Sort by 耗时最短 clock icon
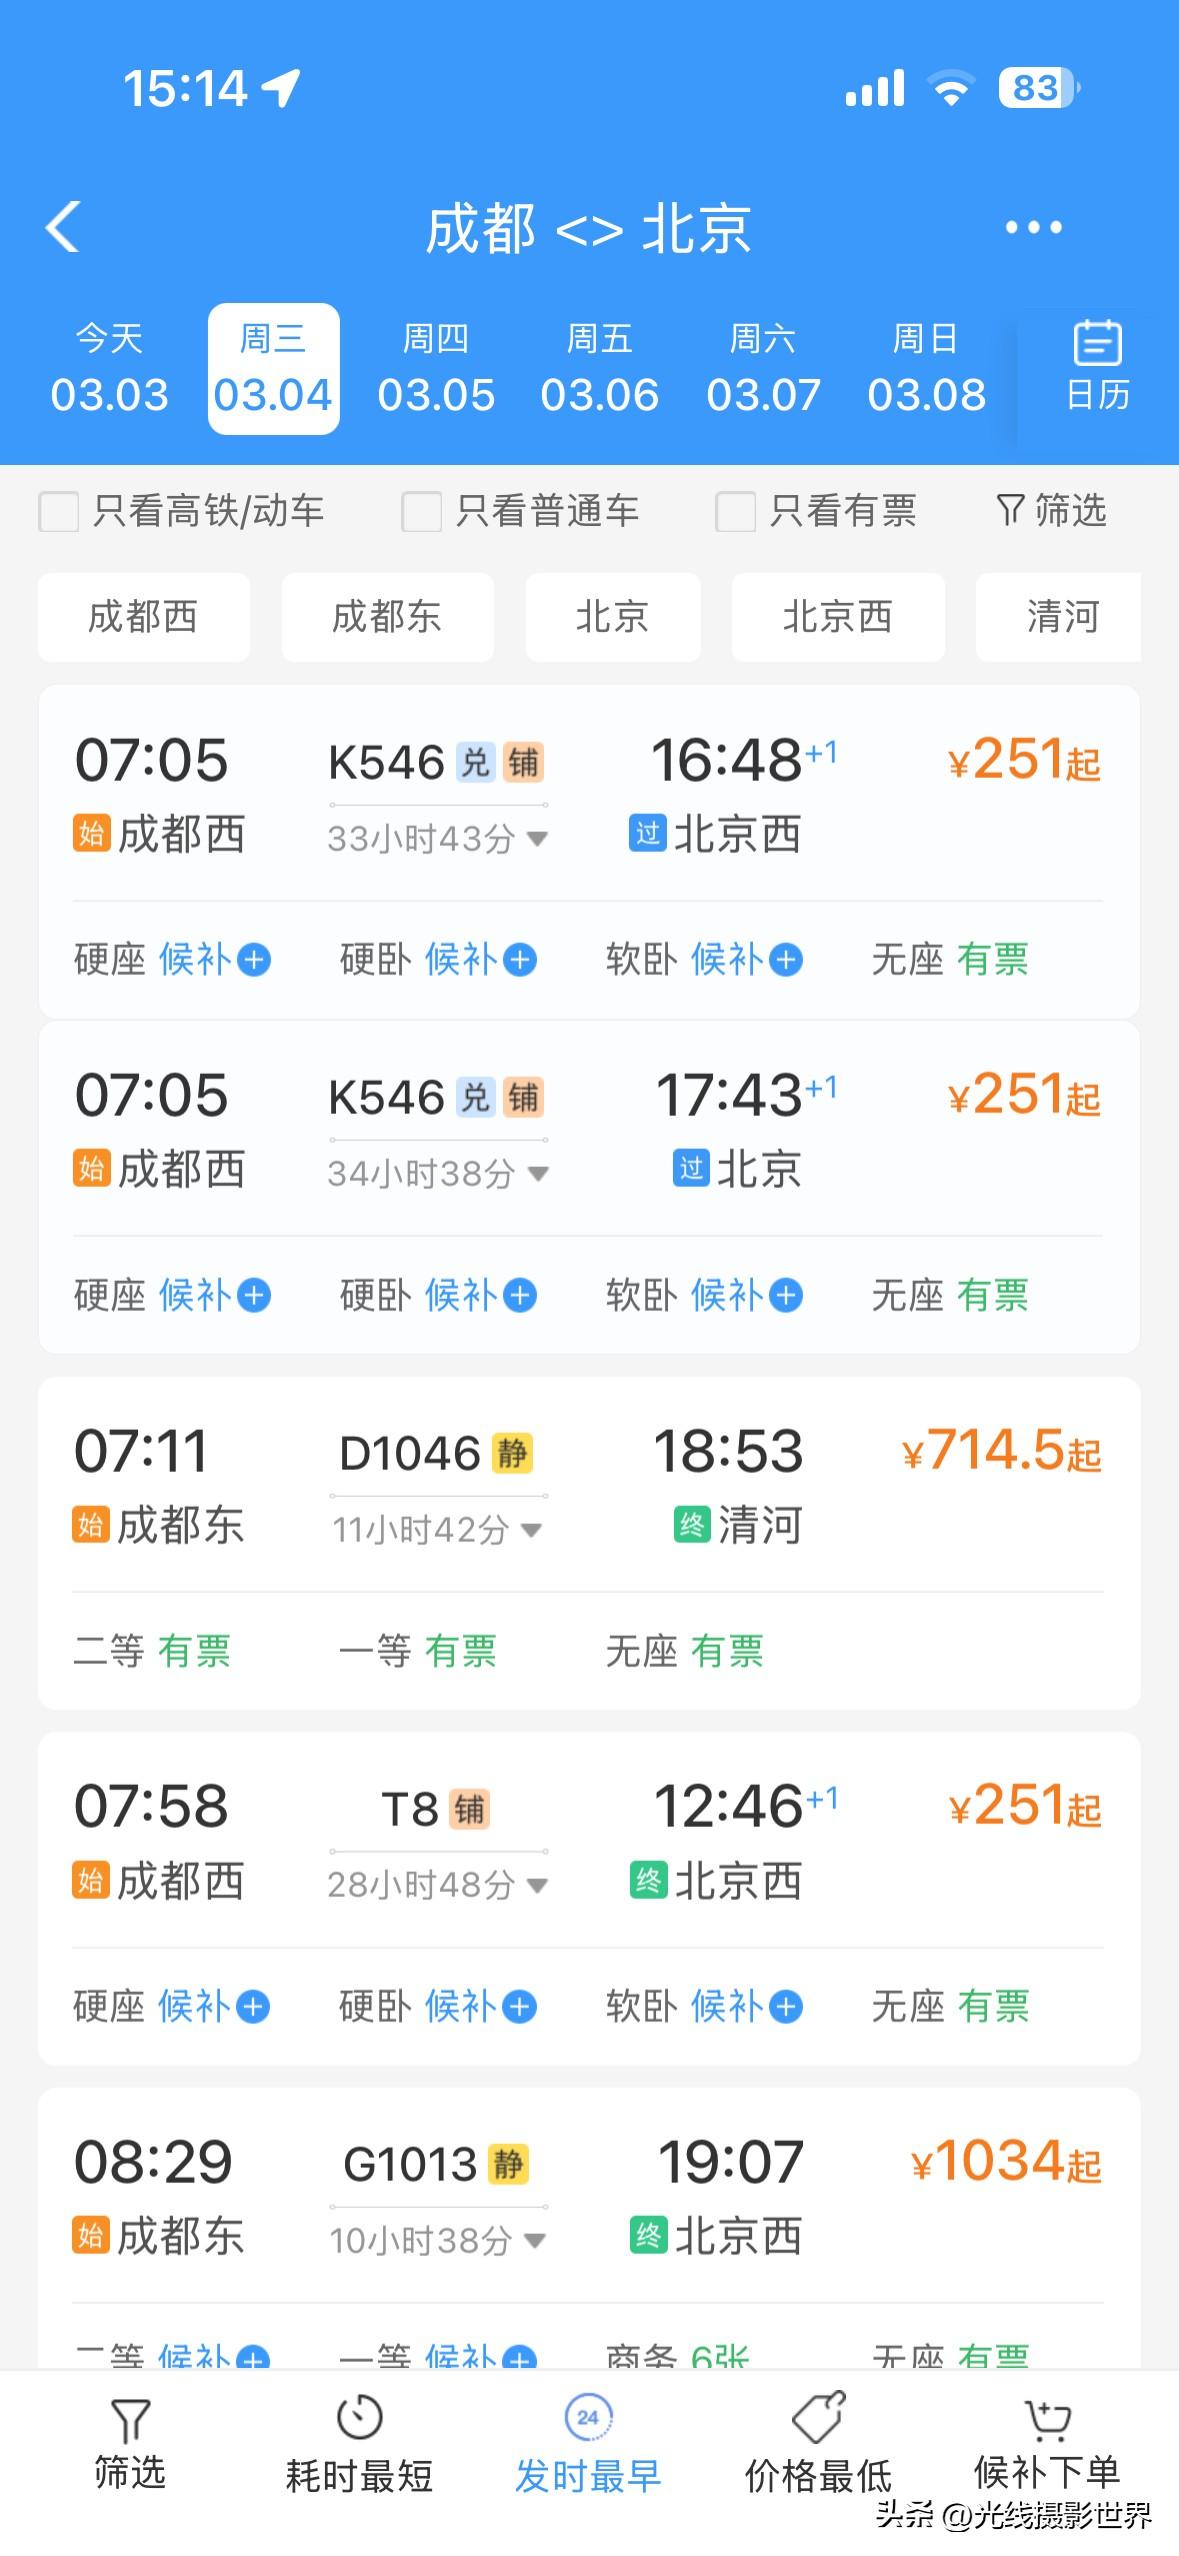This screenshot has height=2556, width=1179. pos(360,2418)
